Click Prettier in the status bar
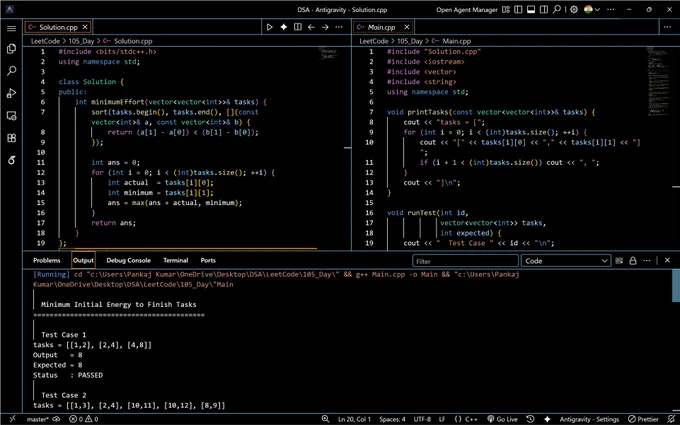This screenshot has height=425, width=680. pos(644,419)
